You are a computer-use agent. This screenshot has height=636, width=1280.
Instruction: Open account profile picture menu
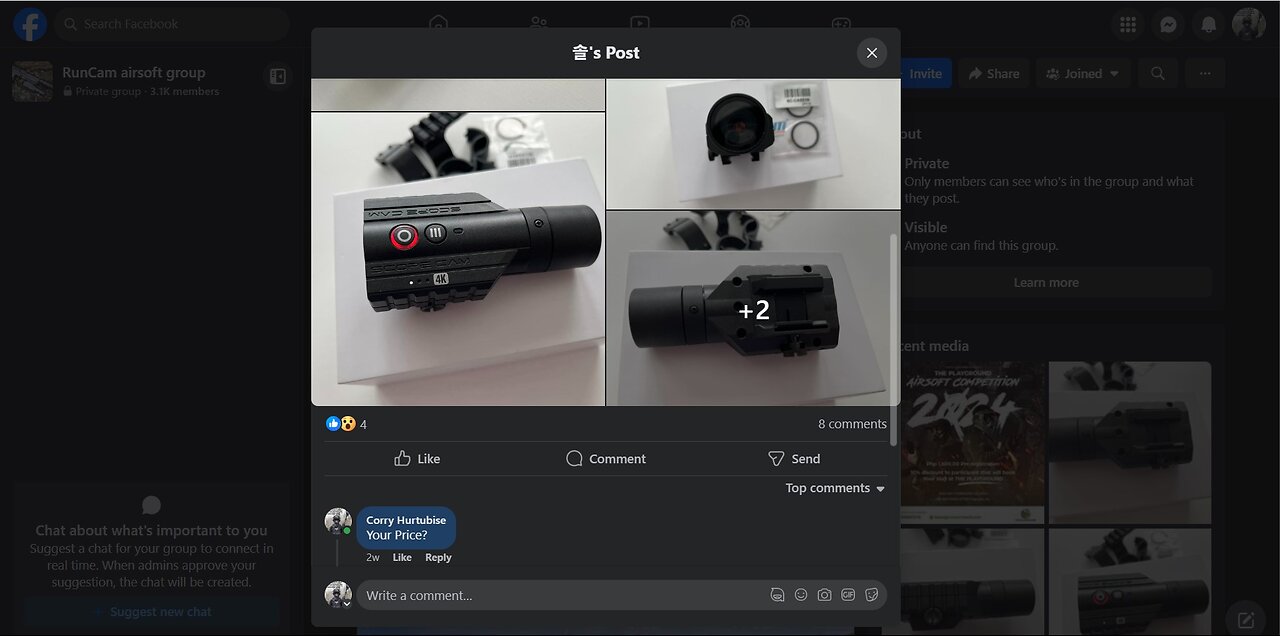[1249, 24]
